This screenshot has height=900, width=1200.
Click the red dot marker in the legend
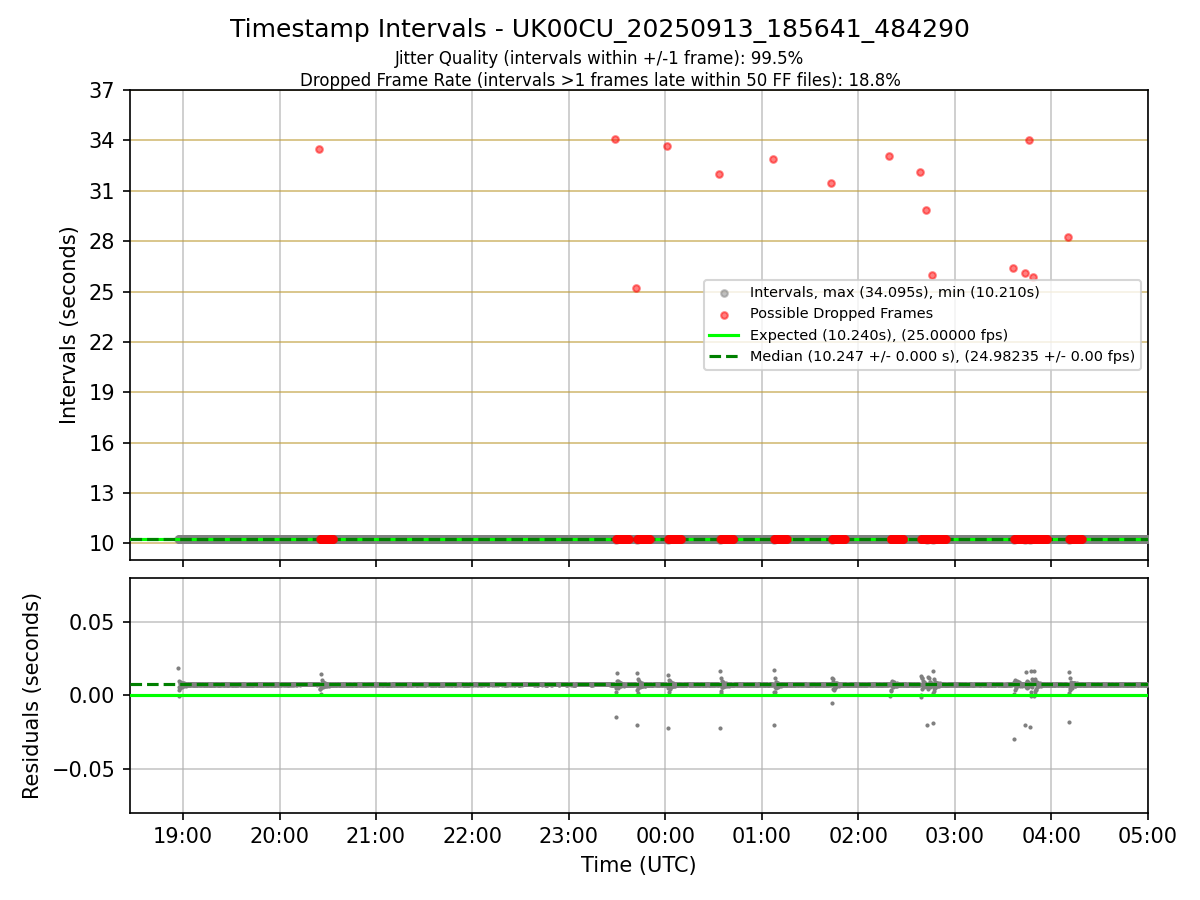pos(725,314)
